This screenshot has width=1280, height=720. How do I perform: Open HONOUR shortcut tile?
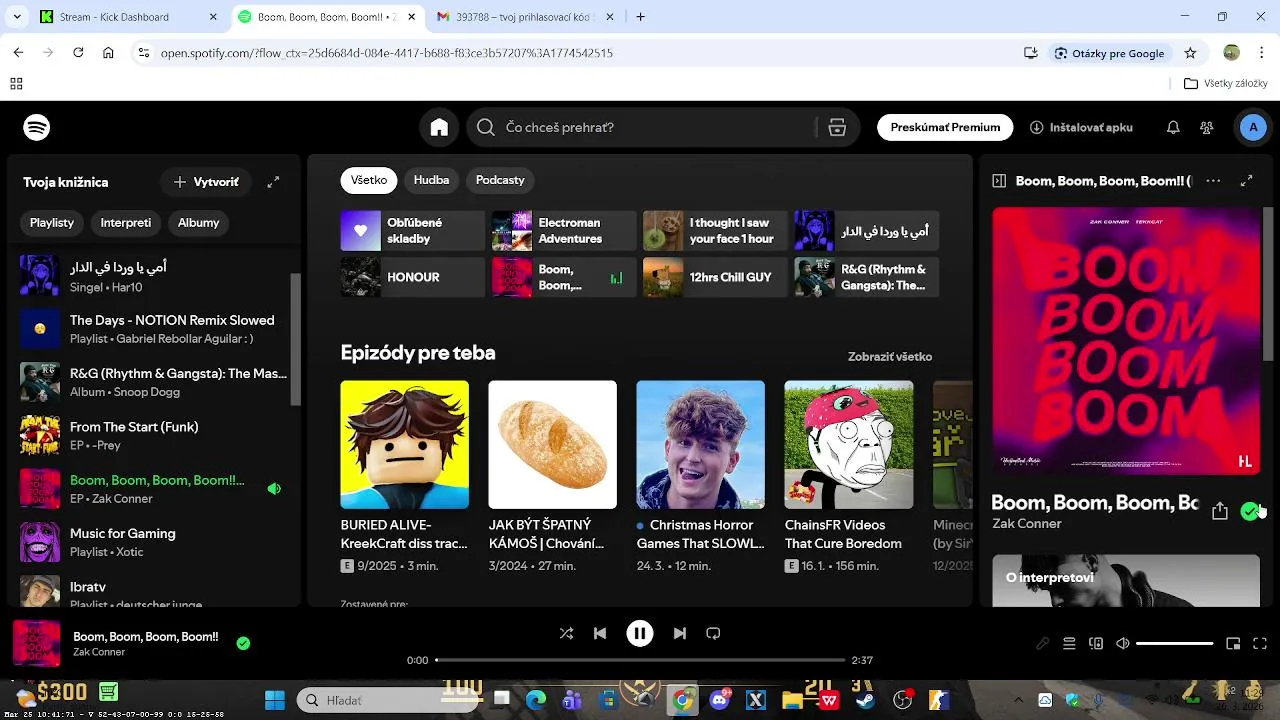(x=412, y=277)
